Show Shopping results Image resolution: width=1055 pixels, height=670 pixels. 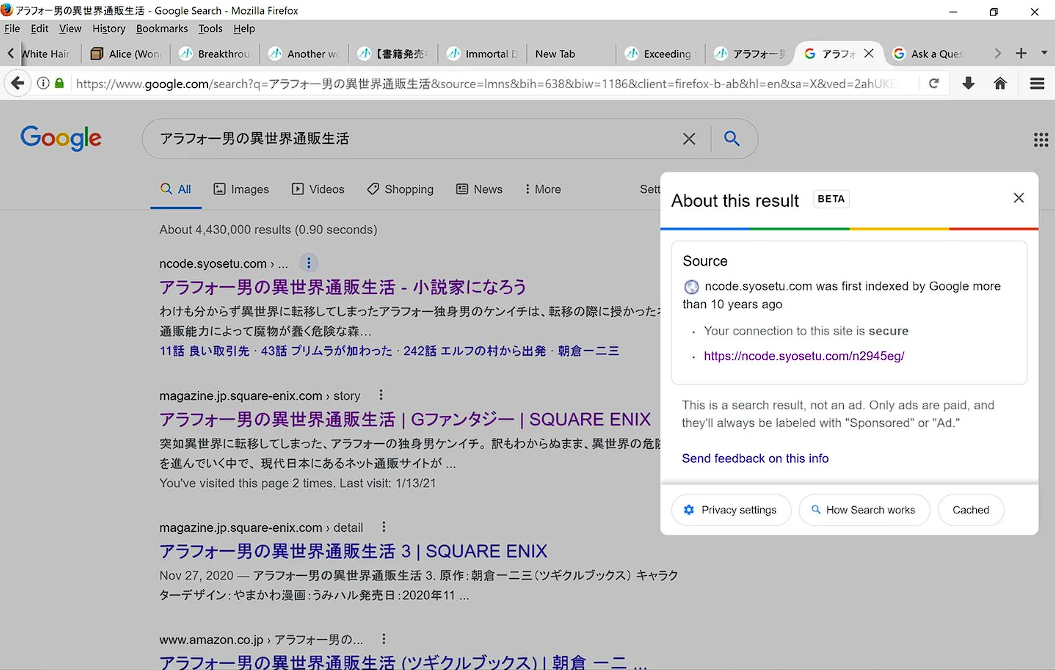(400, 190)
